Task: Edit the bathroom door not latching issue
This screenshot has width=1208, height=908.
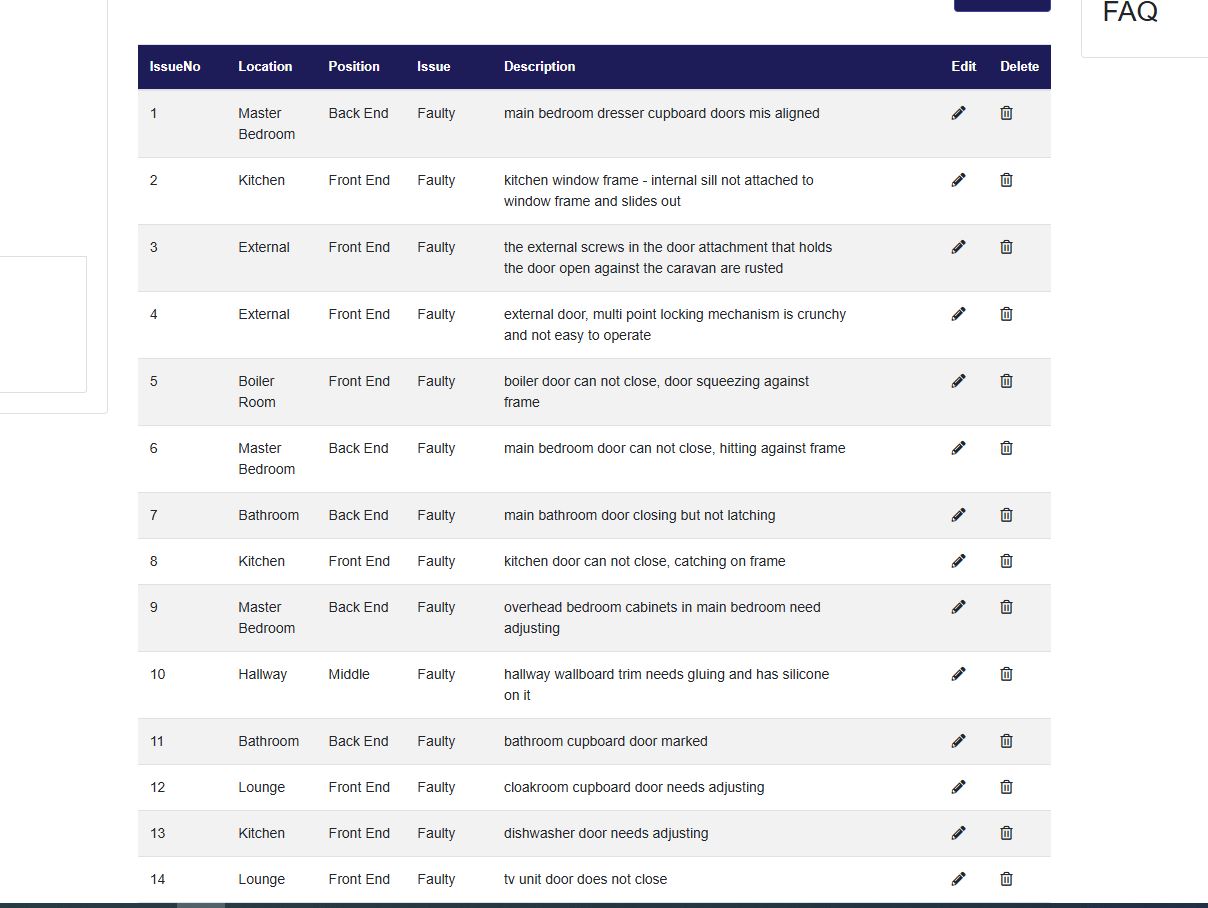Action: 958,515
